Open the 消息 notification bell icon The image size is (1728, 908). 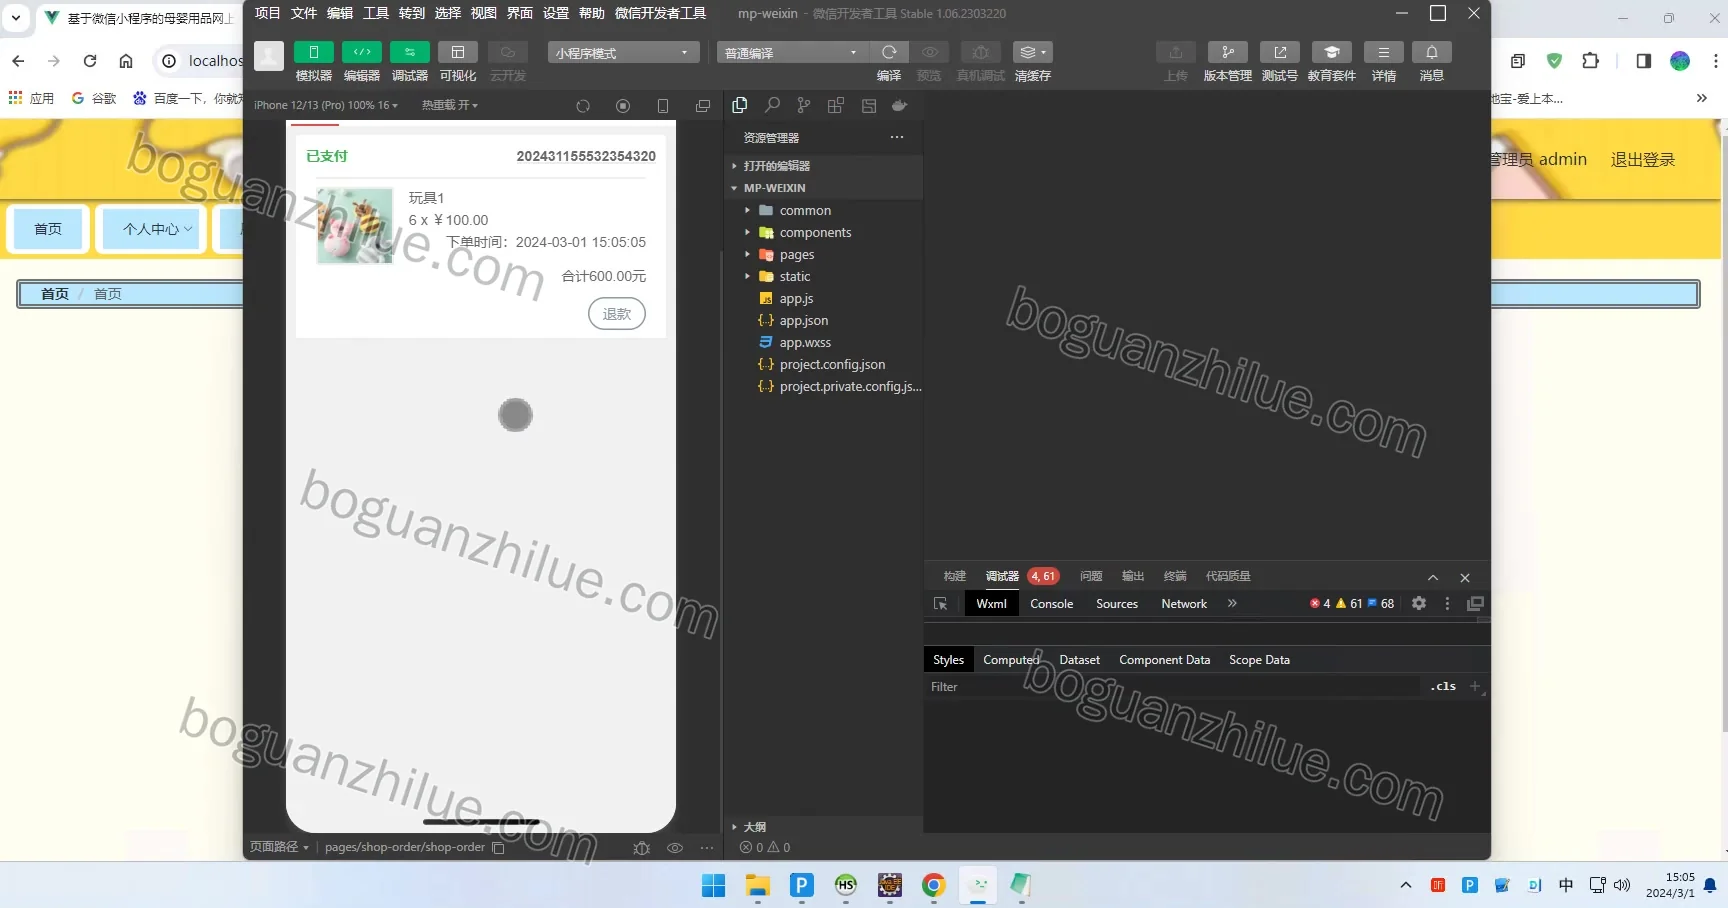pos(1432,52)
